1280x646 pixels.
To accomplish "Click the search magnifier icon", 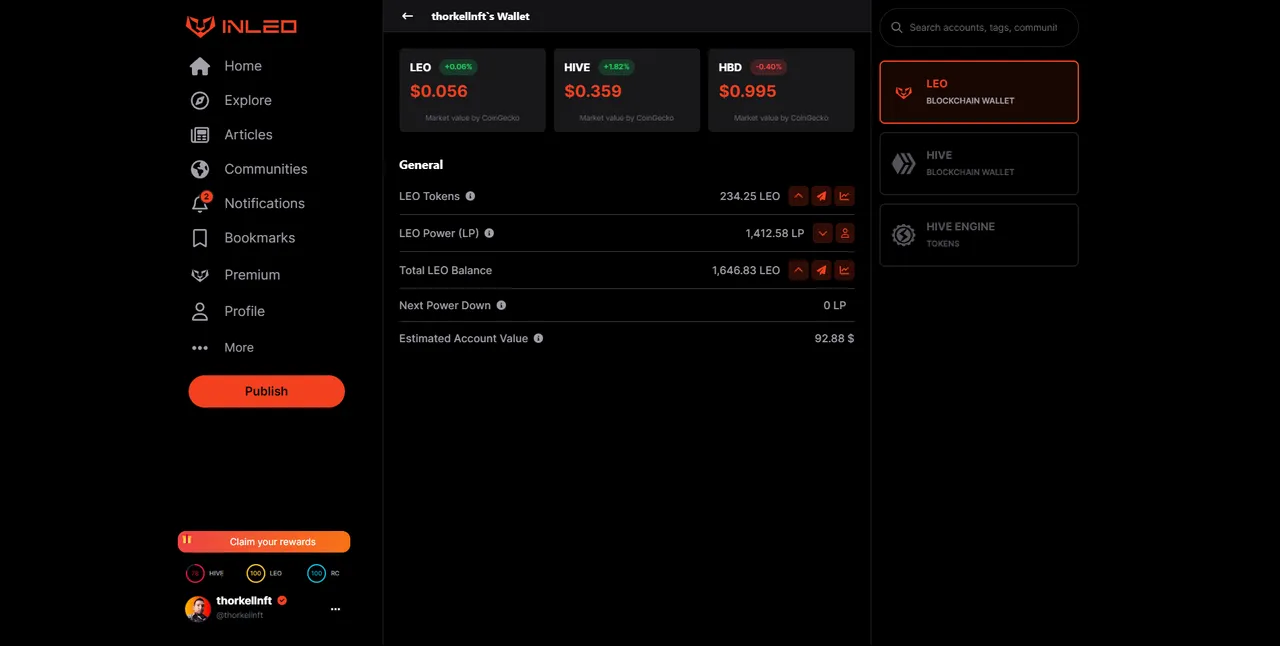I will click(x=897, y=28).
